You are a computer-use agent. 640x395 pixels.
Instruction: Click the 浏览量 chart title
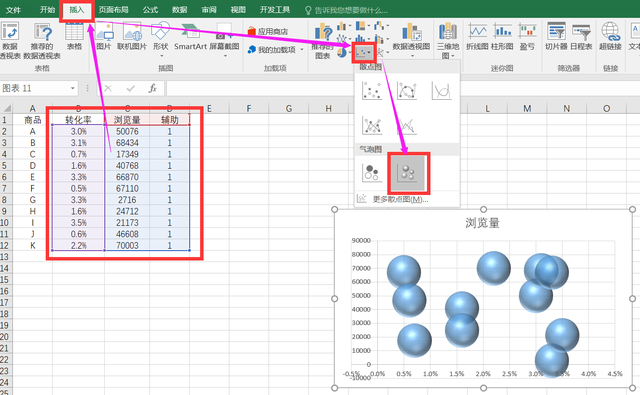(x=482, y=223)
